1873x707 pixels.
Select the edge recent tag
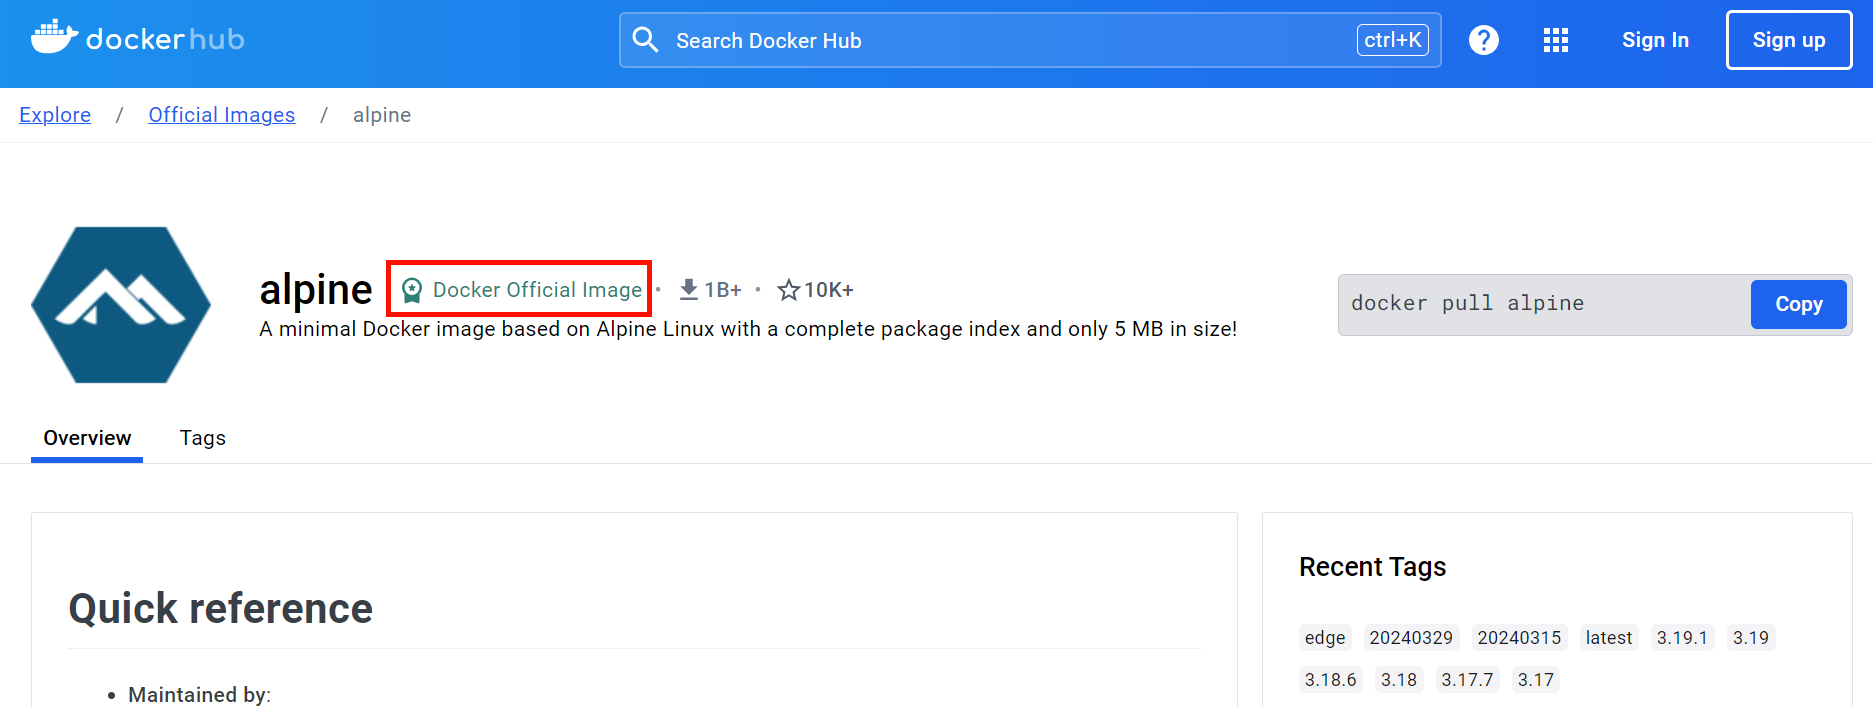pos(1324,638)
